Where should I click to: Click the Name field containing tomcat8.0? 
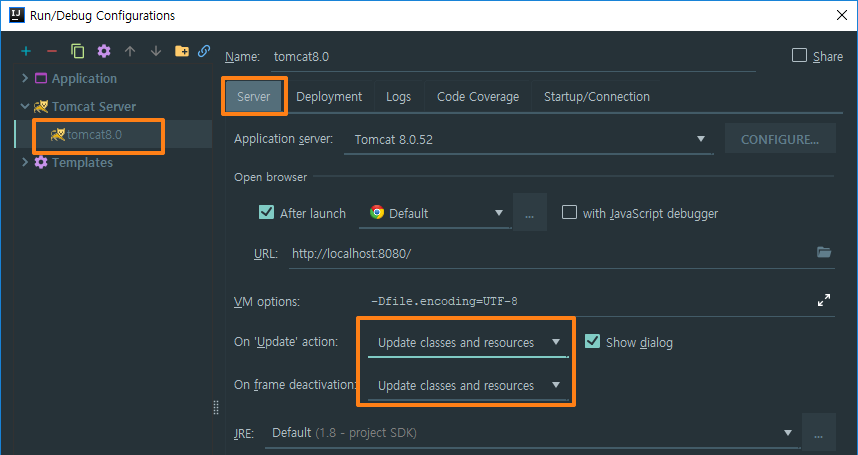(x=513, y=57)
